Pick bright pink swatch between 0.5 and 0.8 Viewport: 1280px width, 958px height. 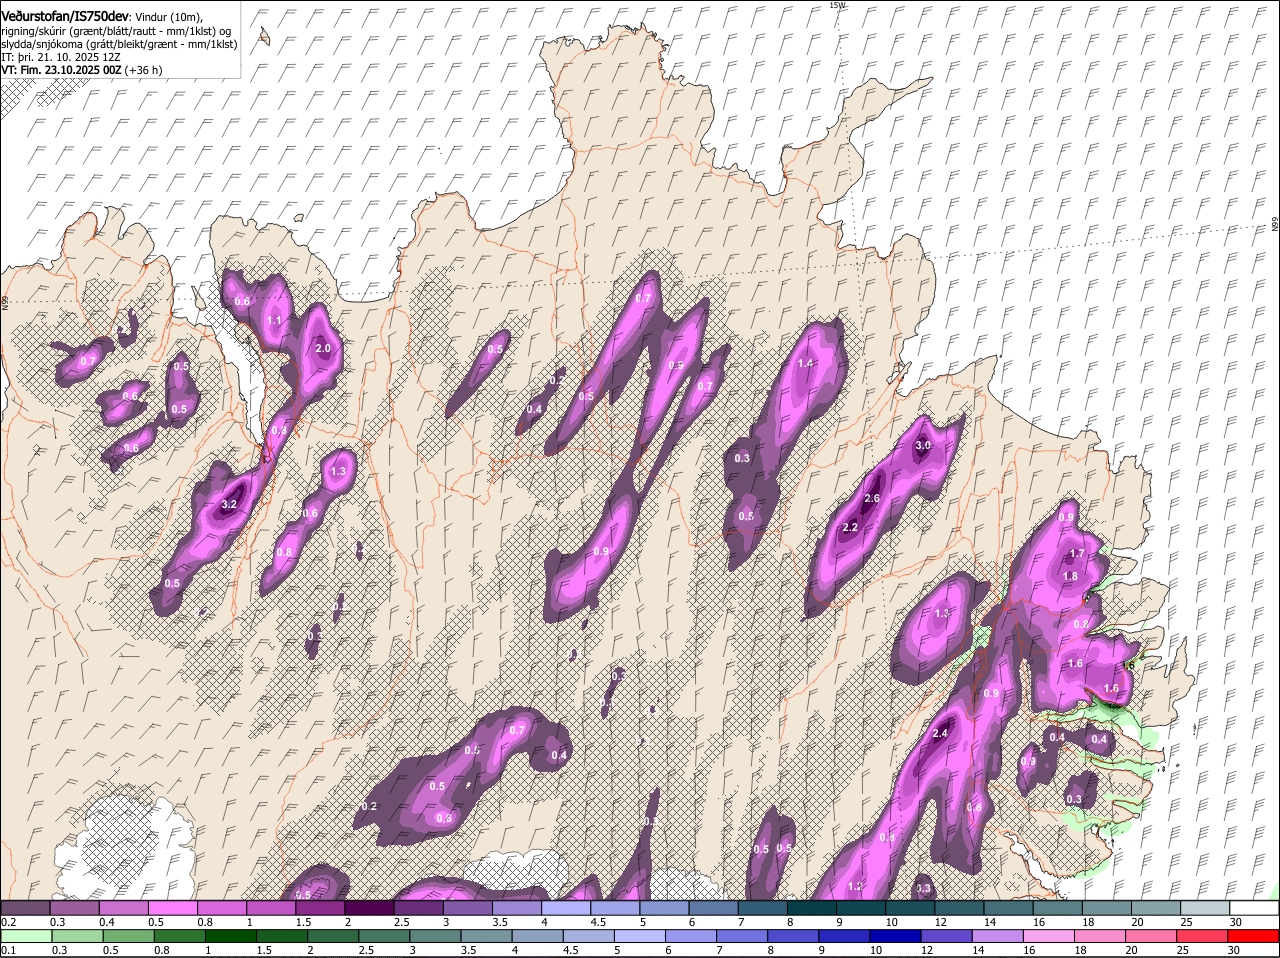click(172, 908)
